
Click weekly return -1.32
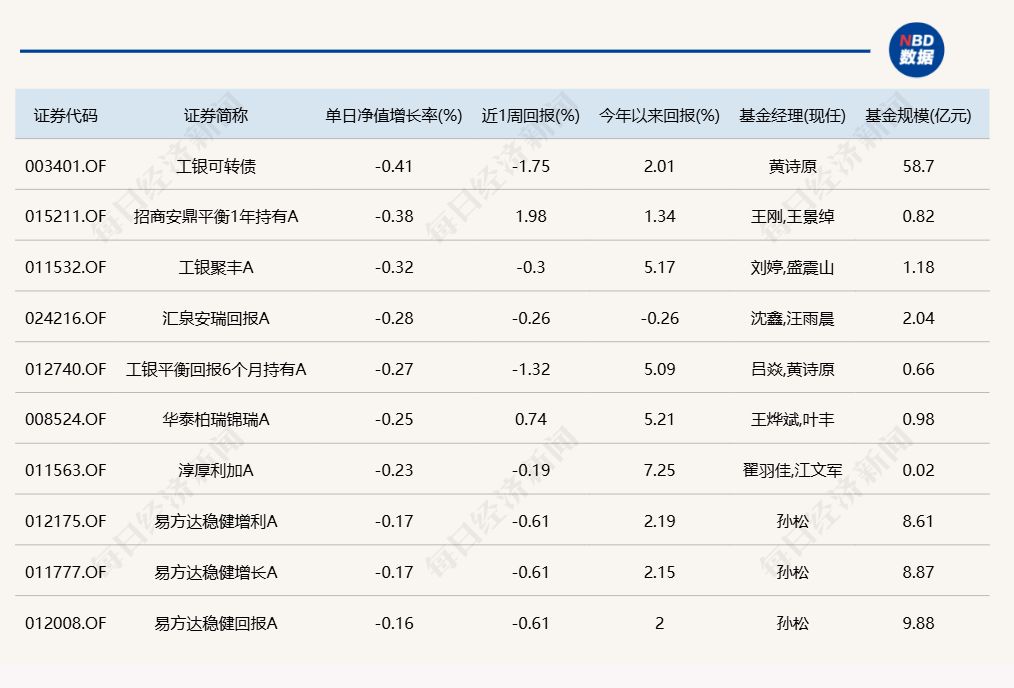pos(531,369)
